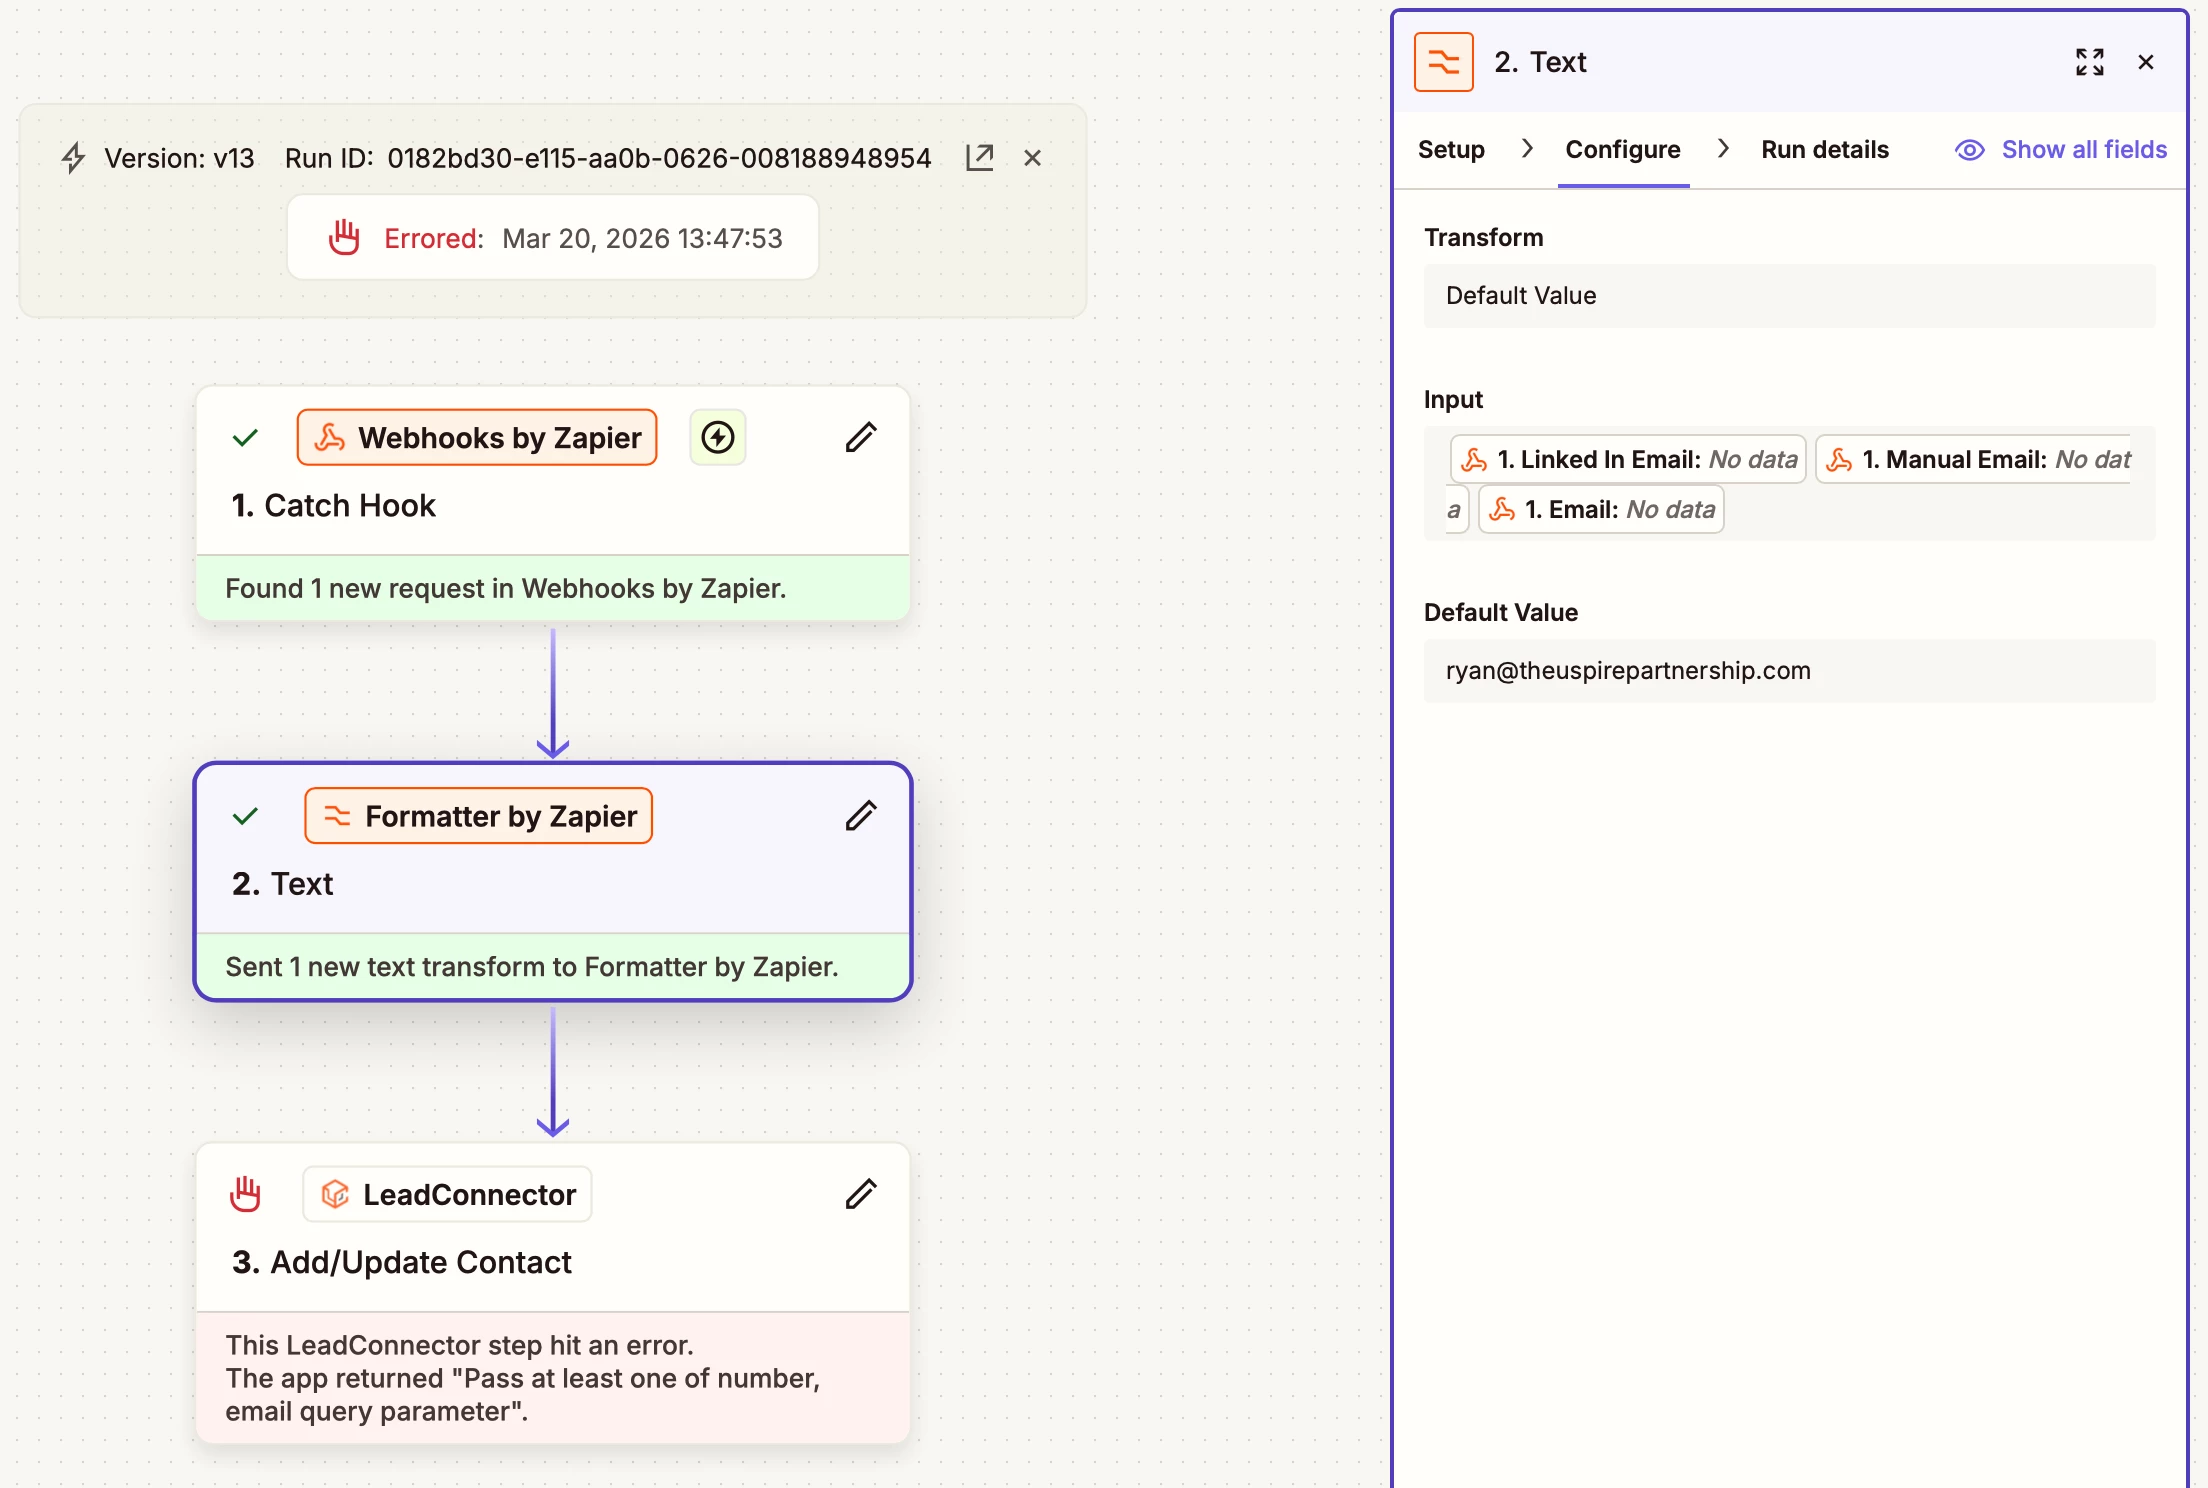Click the instant trigger lightning badge

717,437
